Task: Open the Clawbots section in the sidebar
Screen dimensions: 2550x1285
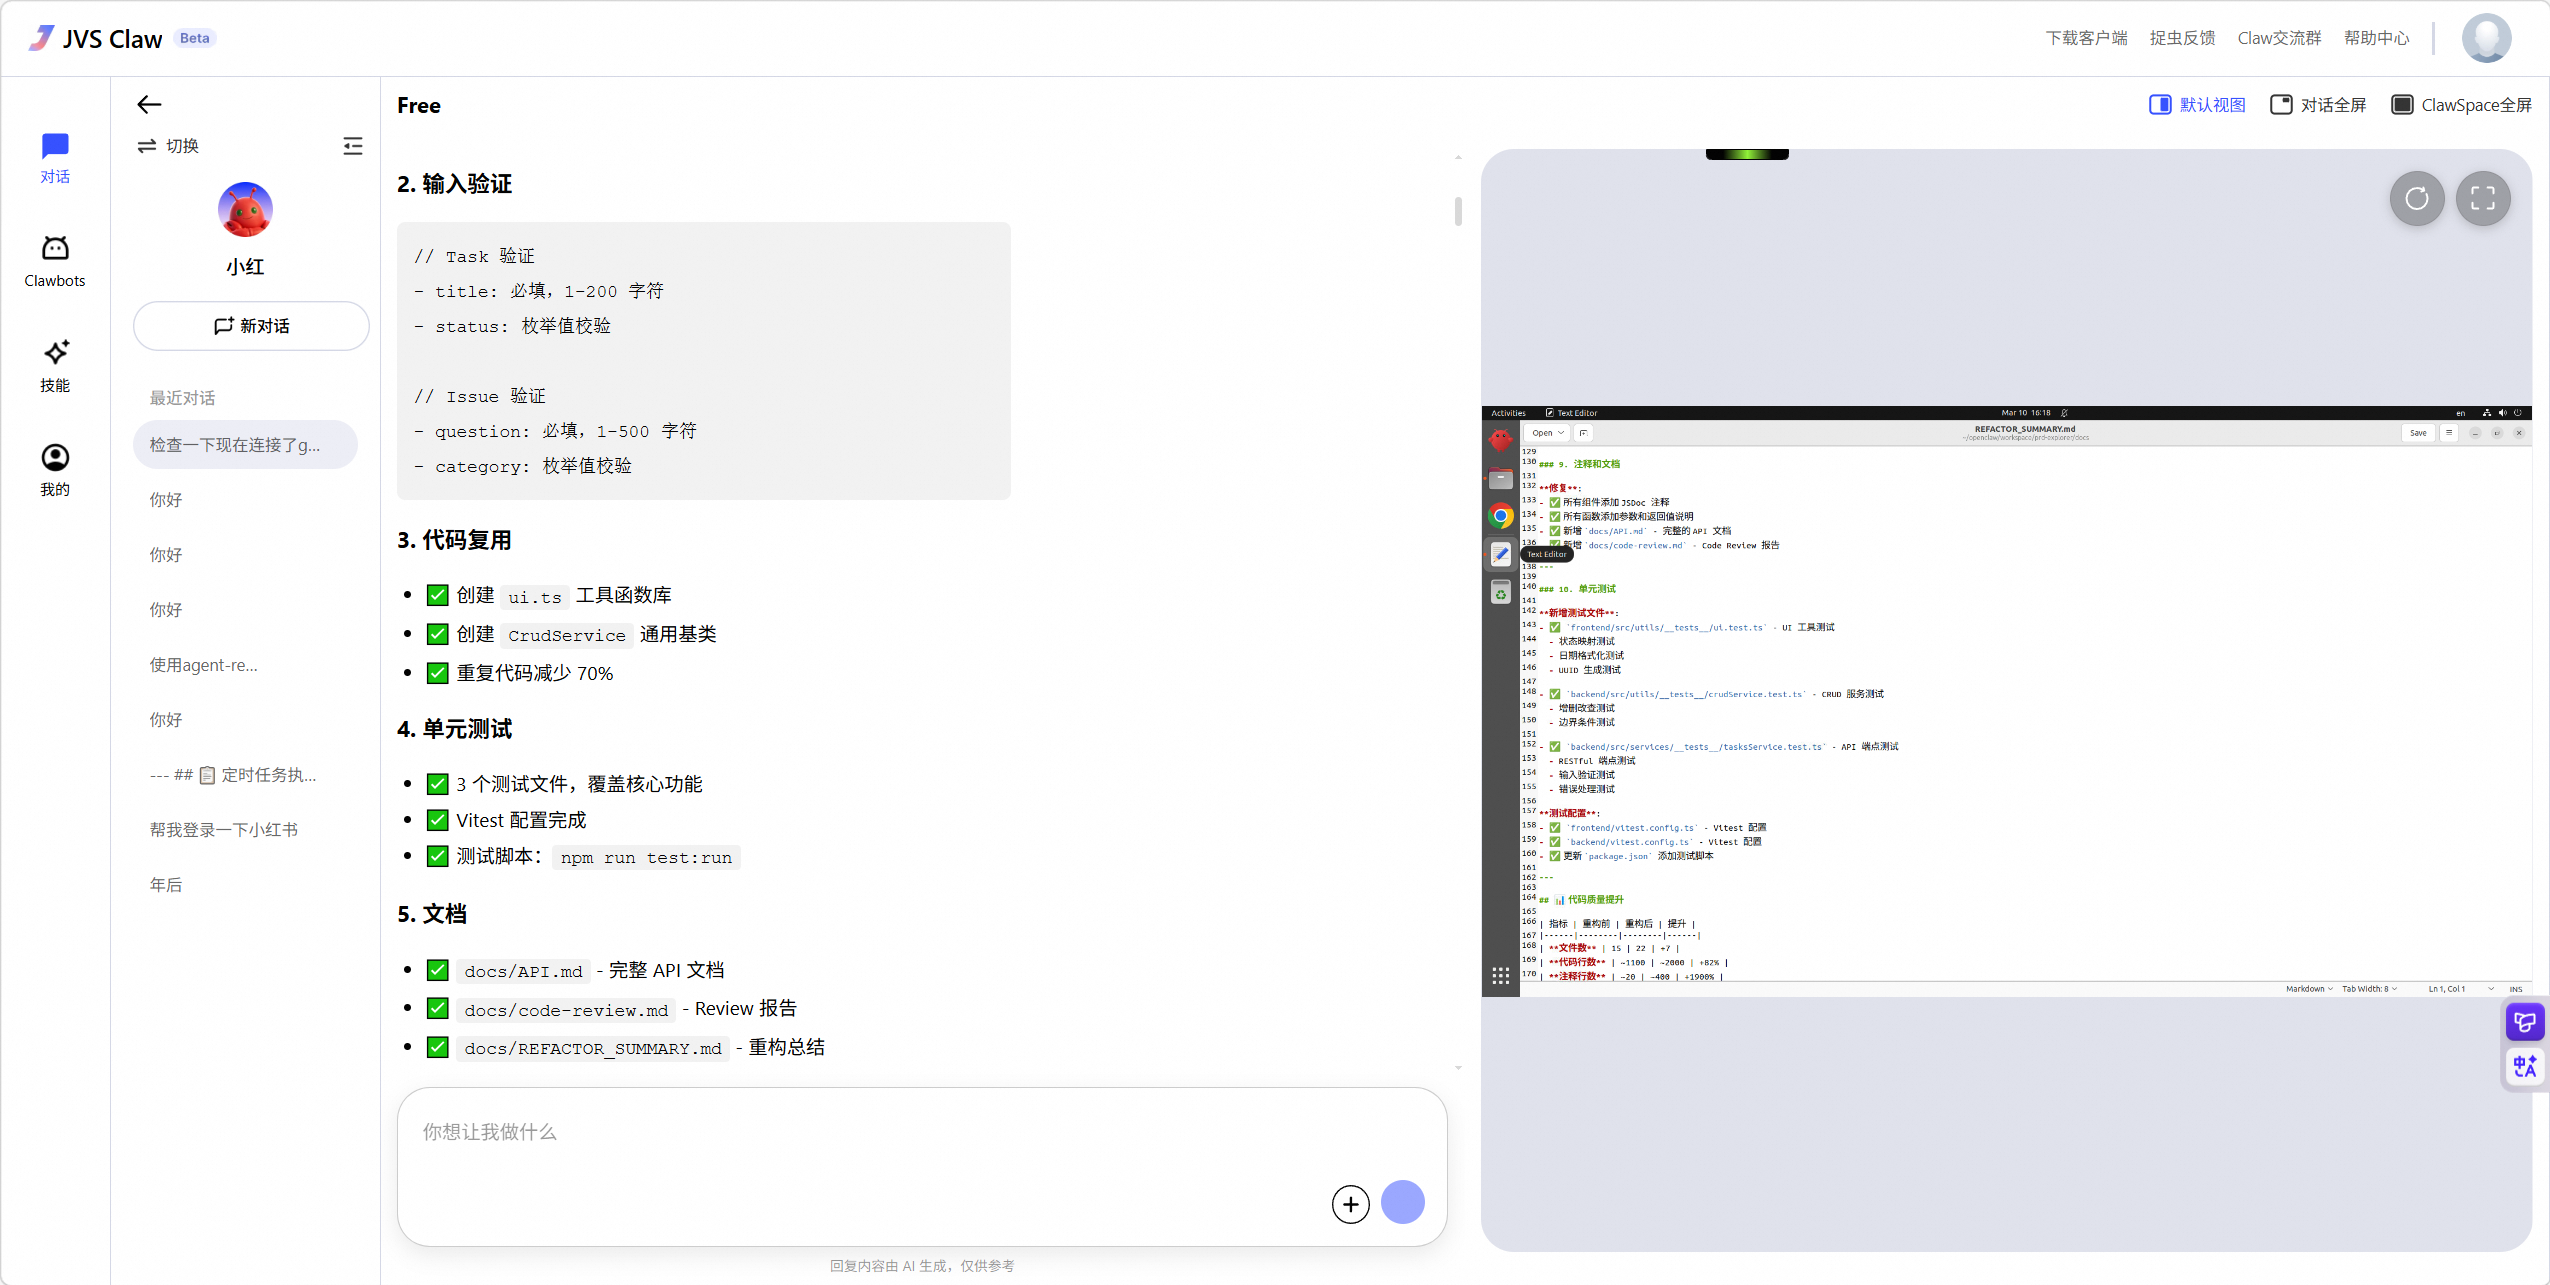Action: click(55, 259)
